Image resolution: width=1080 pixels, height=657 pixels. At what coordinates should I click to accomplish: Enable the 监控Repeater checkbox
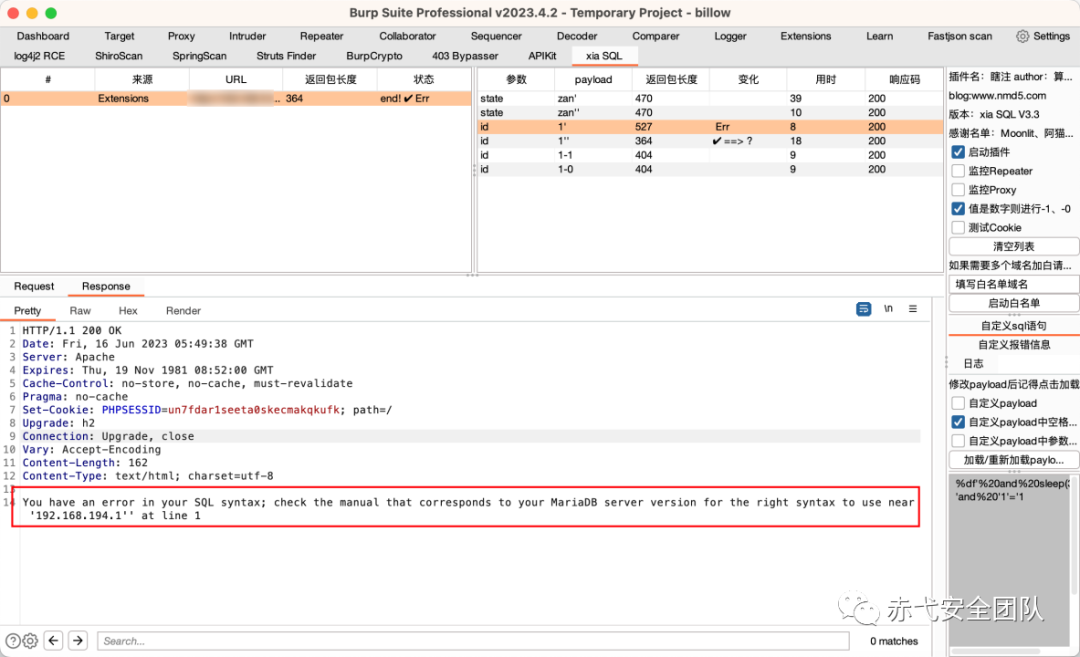(957, 171)
